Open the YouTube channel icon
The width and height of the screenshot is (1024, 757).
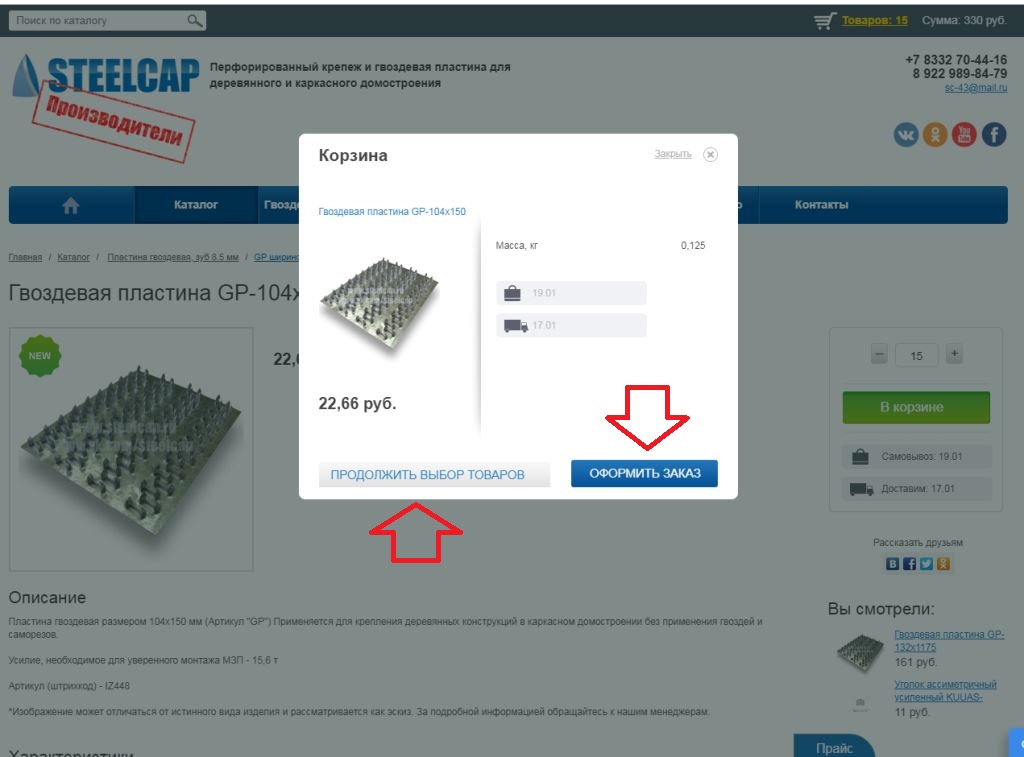tap(964, 135)
